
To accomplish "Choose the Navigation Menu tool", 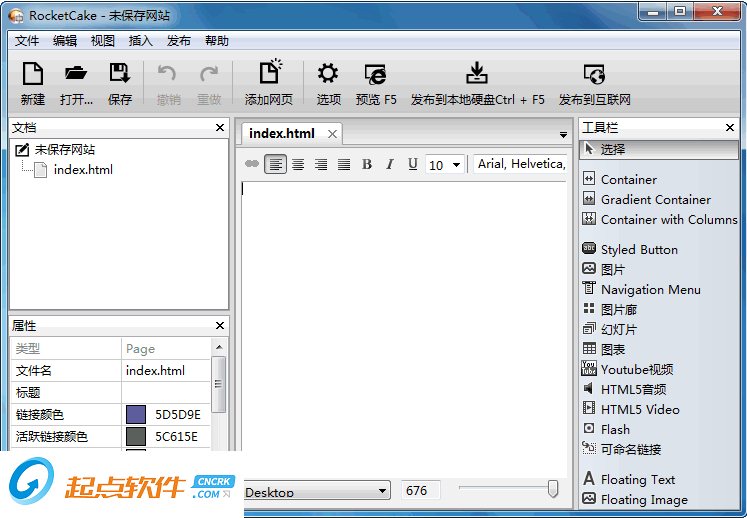I will click(x=641, y=290).
